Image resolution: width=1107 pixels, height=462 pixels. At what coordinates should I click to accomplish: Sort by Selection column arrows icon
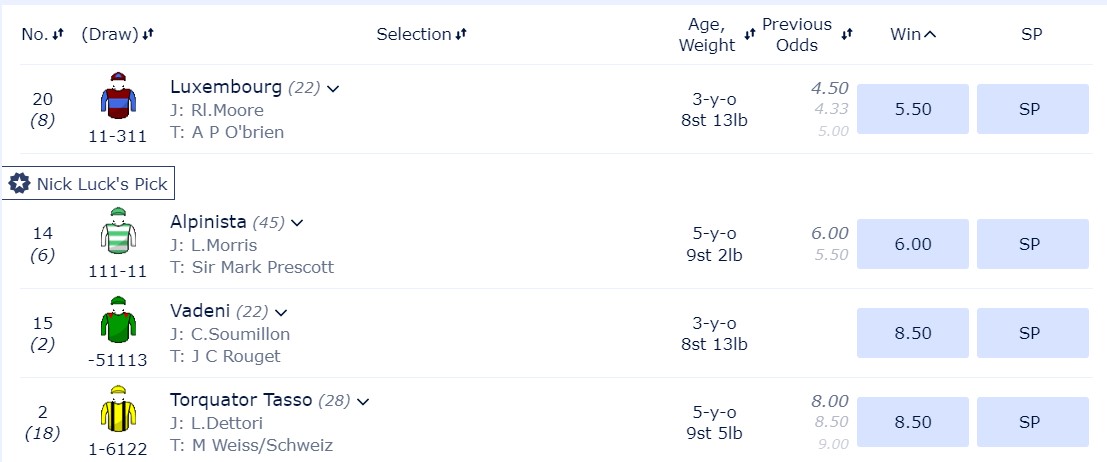(x=460, y=34)
